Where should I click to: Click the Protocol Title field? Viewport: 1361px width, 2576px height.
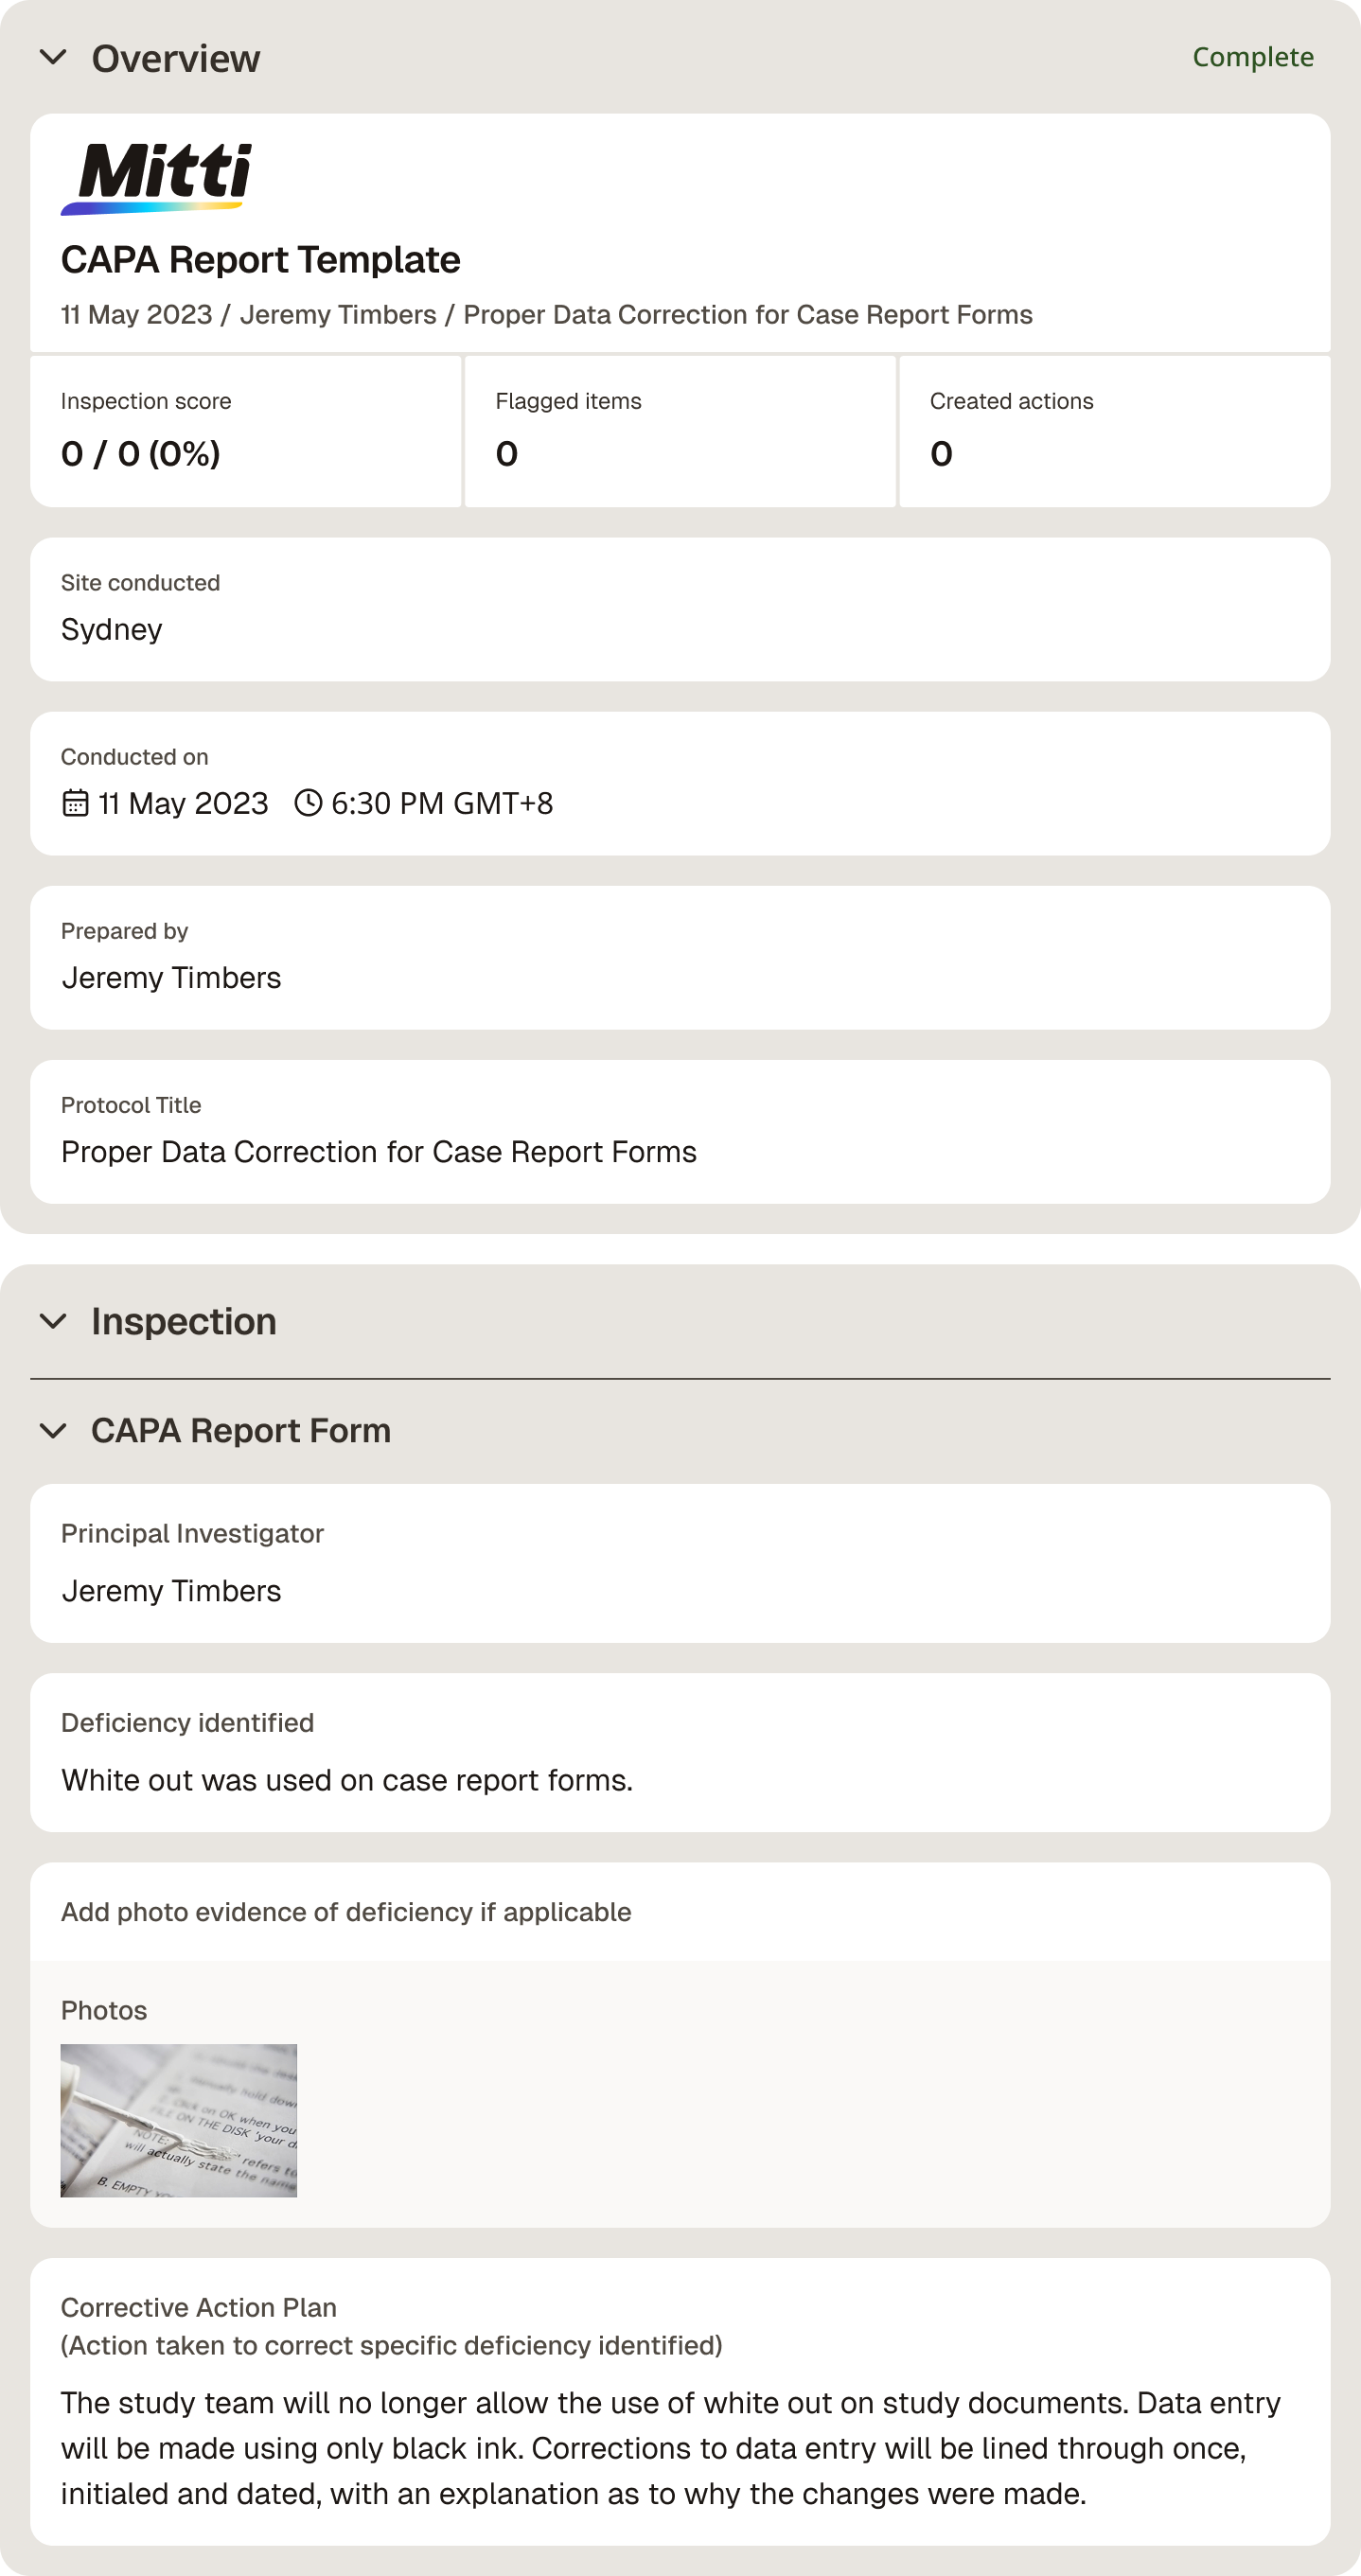pos(680,1132)
